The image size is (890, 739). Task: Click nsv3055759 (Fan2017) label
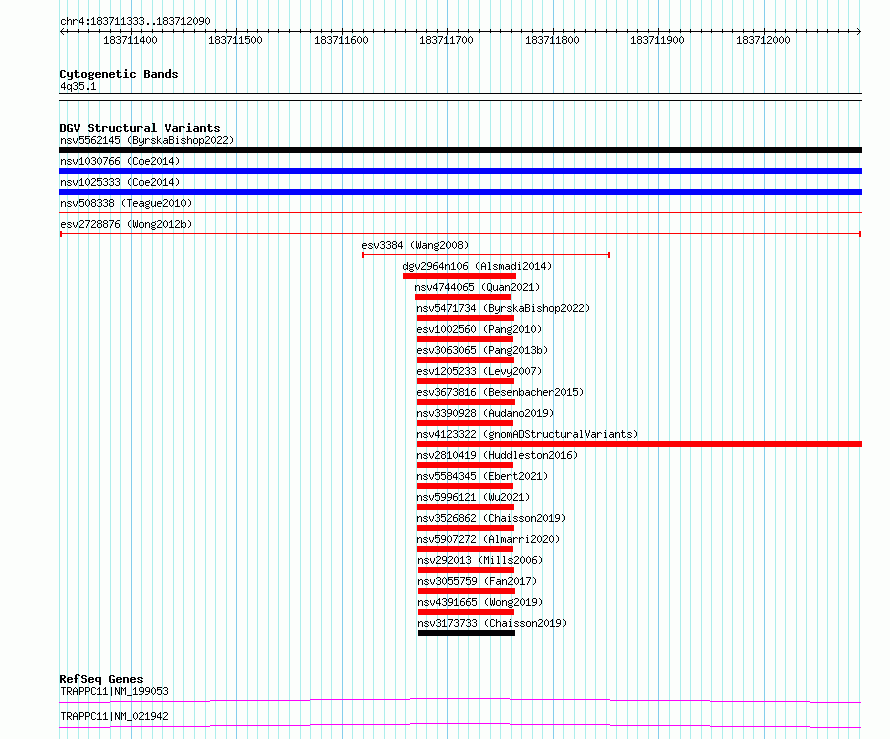477,581
